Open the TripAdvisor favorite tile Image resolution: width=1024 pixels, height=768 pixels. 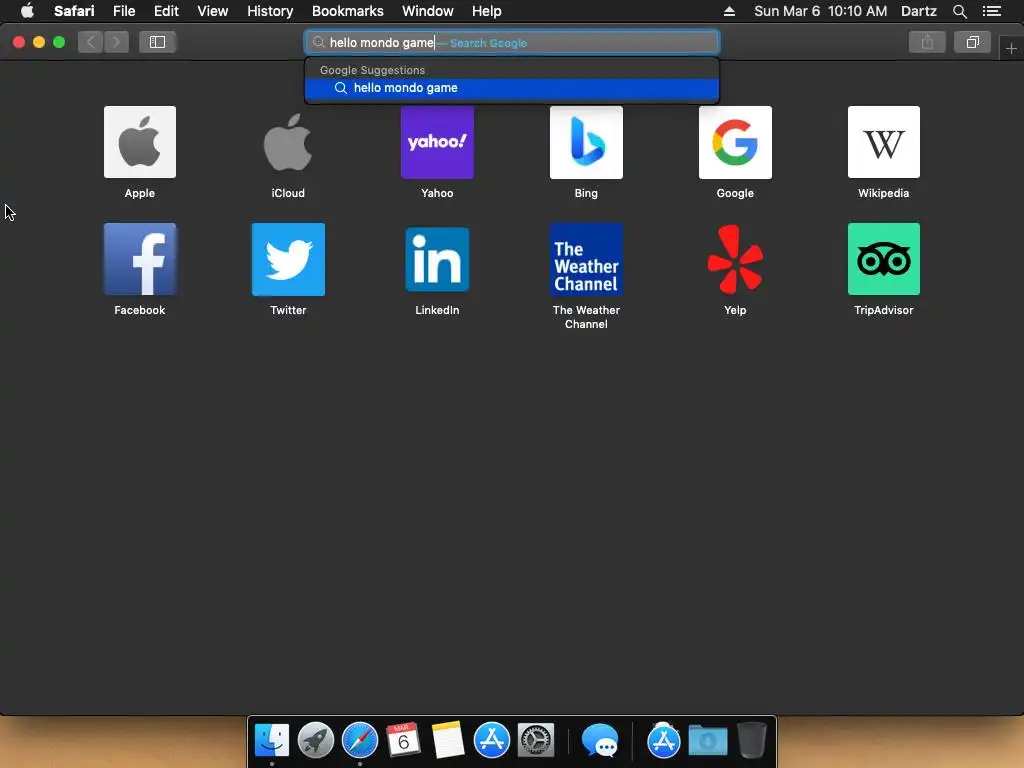[884, 259]
